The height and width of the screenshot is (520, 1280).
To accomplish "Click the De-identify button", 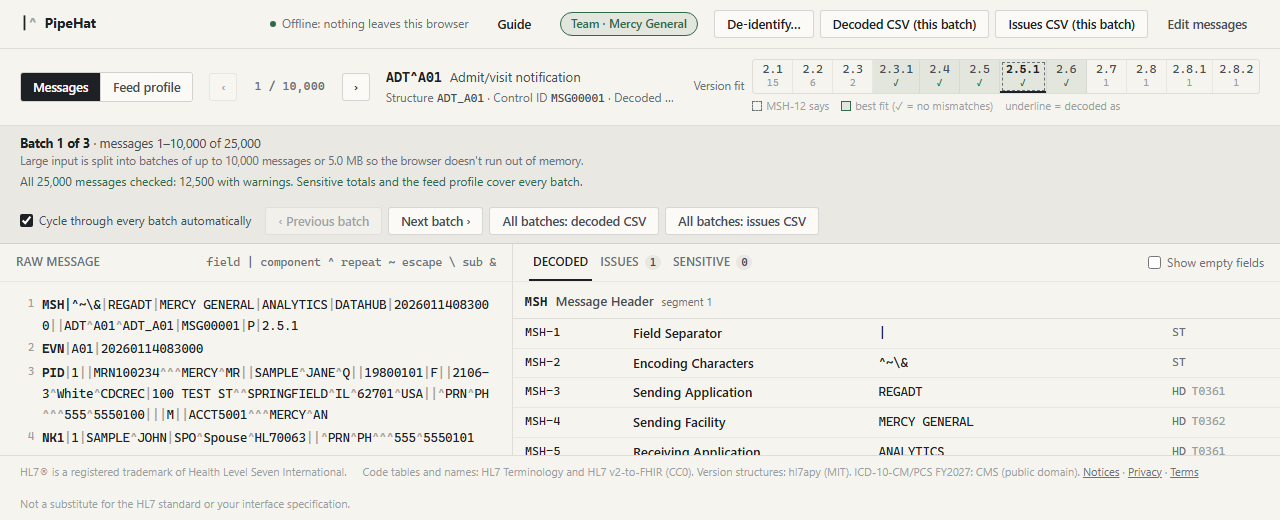I will coord(764,24).
